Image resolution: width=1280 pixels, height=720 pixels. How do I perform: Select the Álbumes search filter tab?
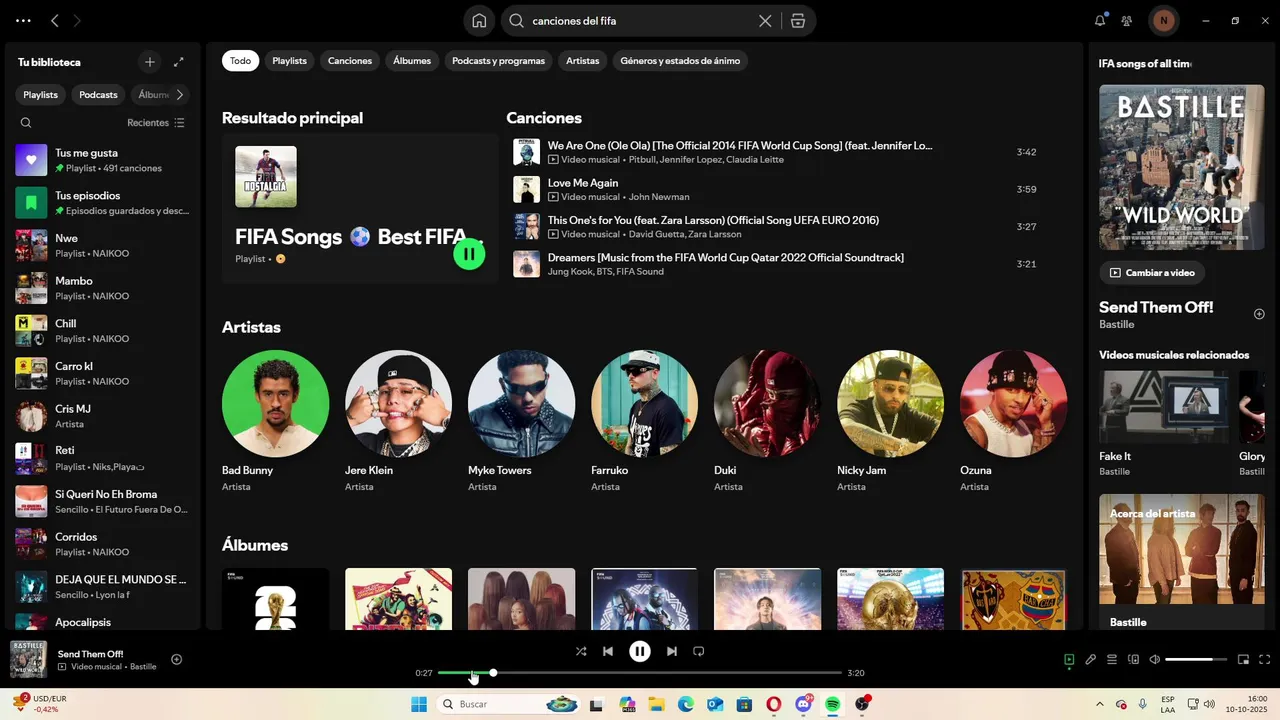click(412, 61)
